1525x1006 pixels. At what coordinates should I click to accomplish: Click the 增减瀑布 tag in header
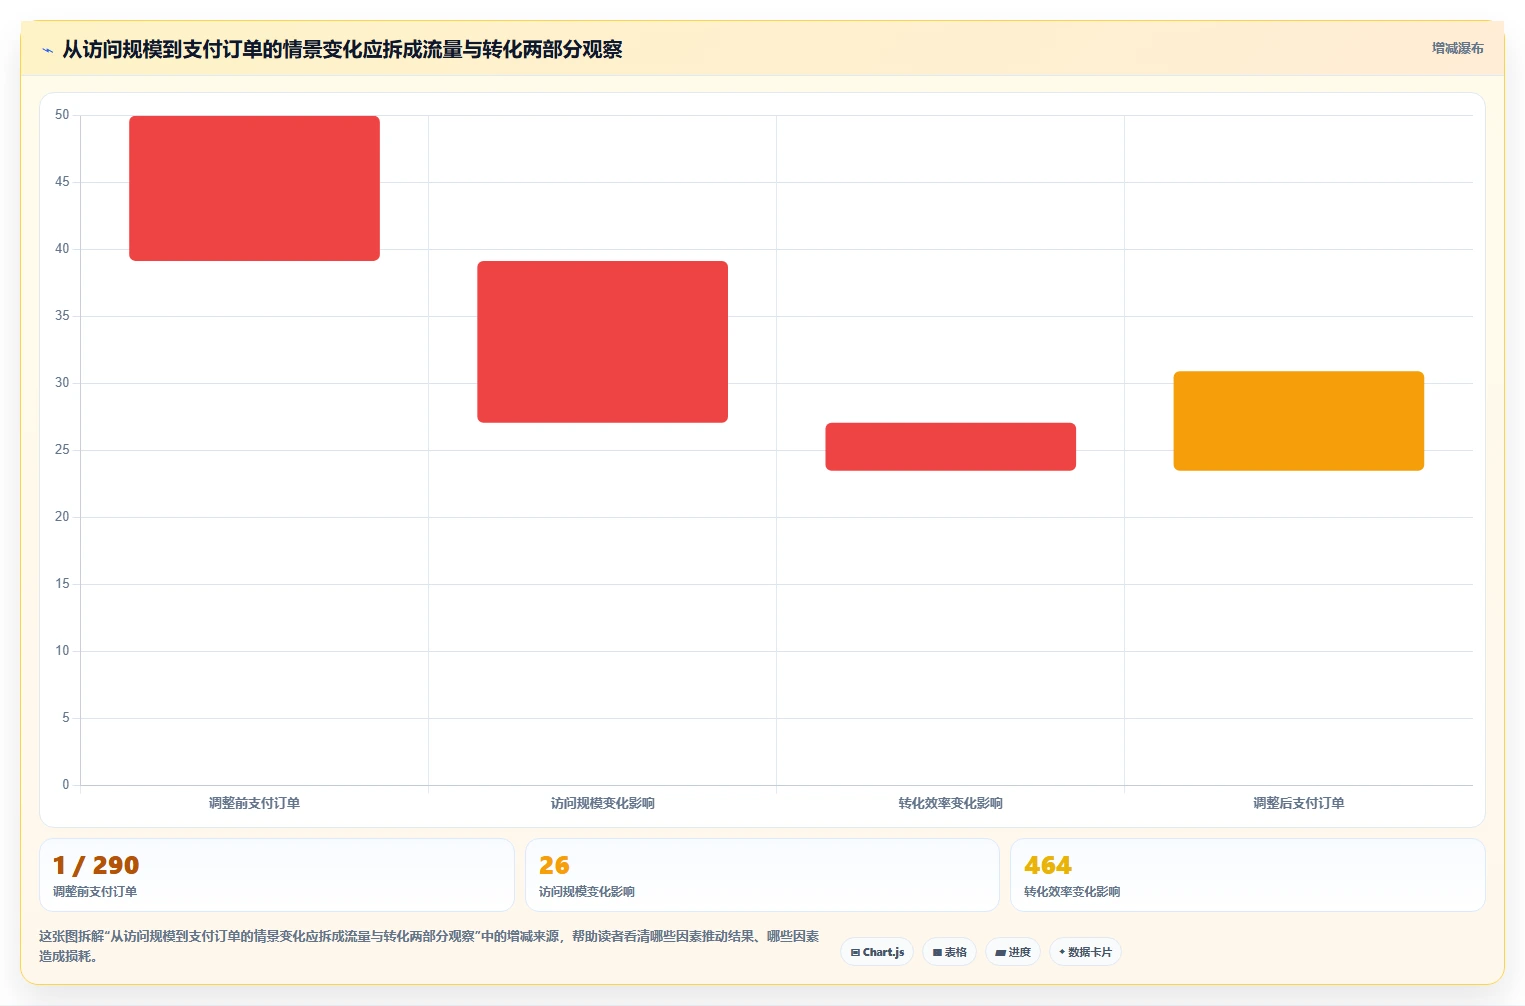click(1457, 48)
